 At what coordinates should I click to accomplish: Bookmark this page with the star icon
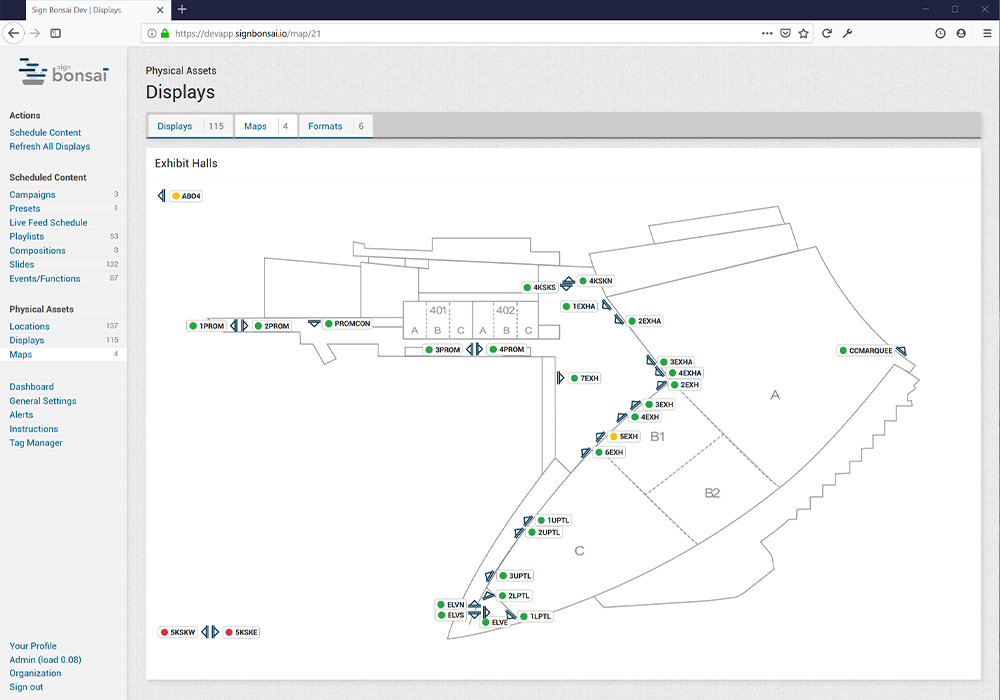pos(804,33)
